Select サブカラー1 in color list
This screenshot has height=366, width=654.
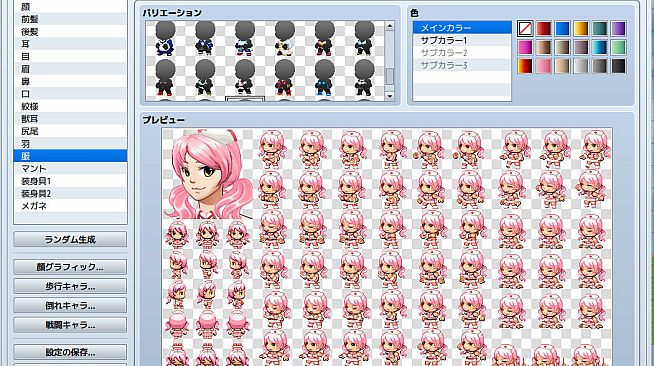tap(462, 40)
